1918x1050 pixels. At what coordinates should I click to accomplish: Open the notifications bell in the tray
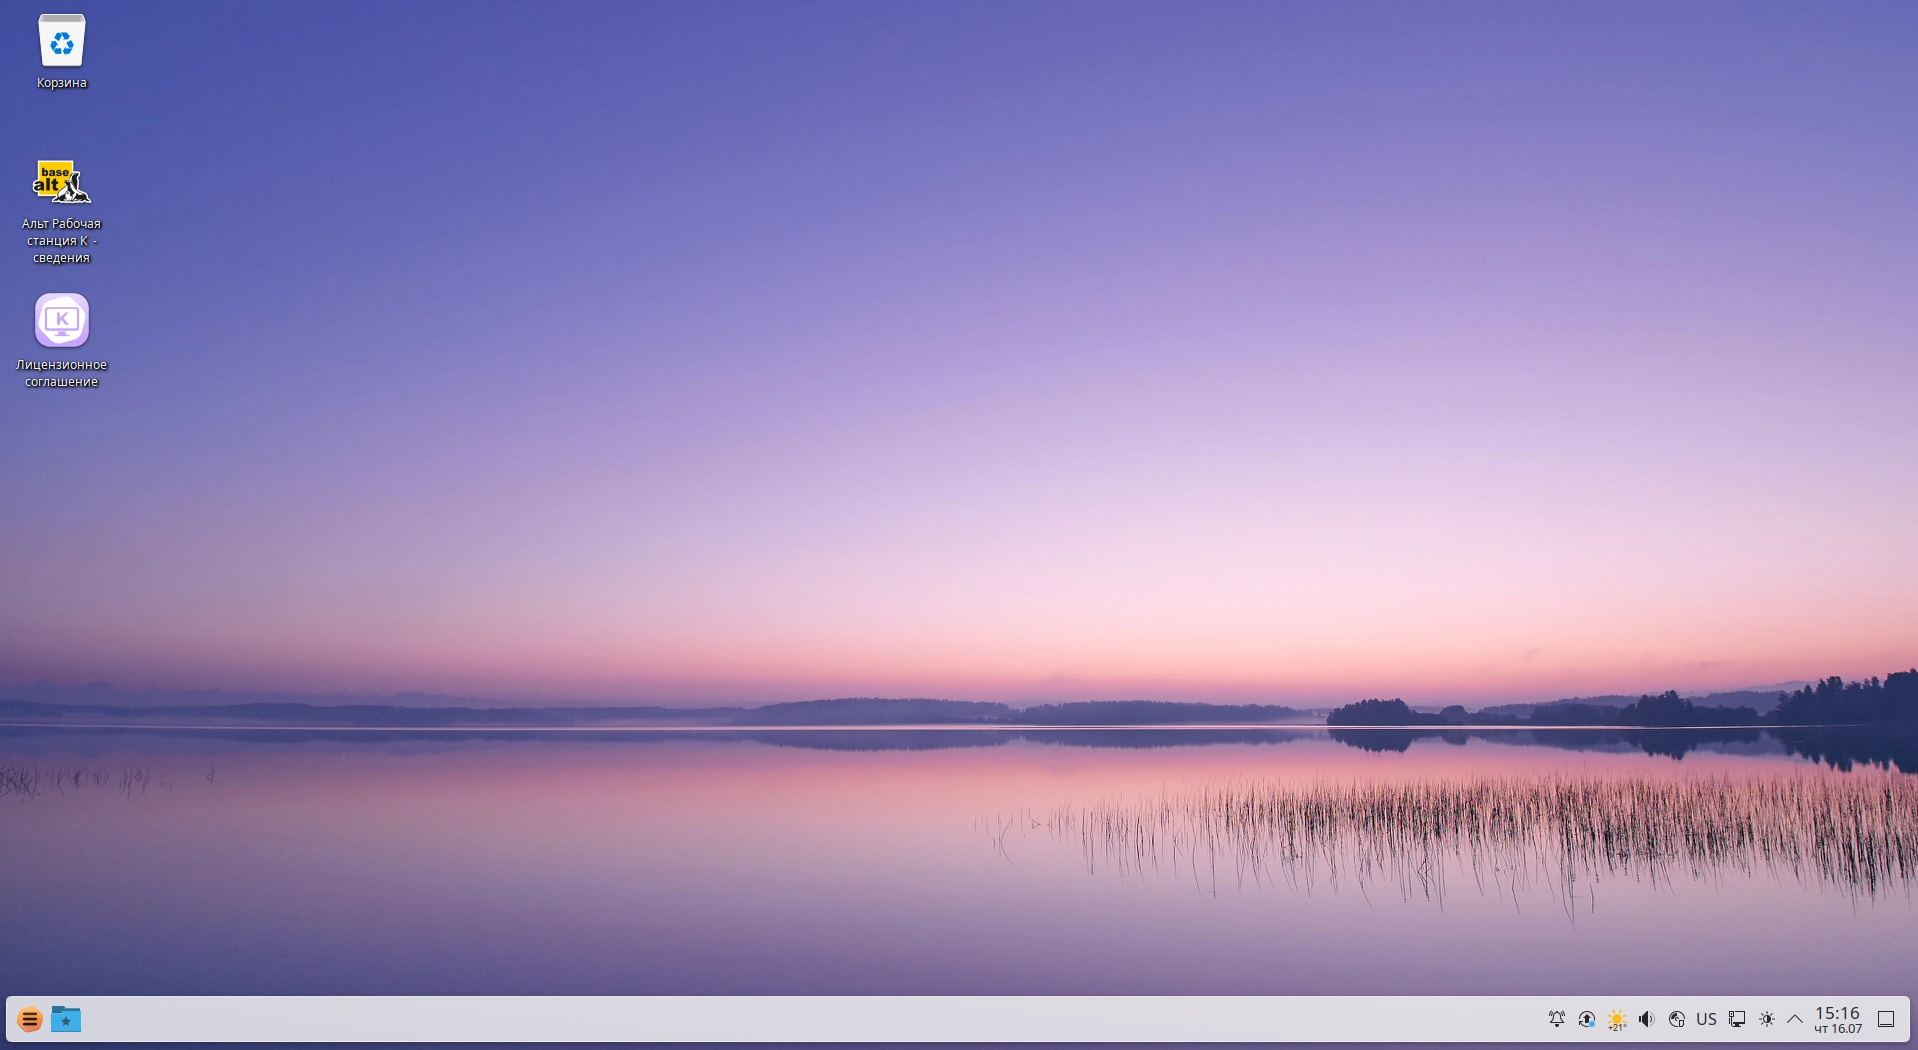coord(1557,1019)
